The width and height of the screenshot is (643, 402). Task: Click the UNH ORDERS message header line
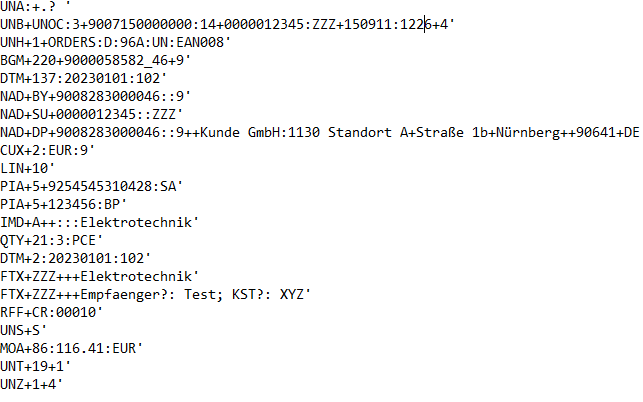point(115,42)
